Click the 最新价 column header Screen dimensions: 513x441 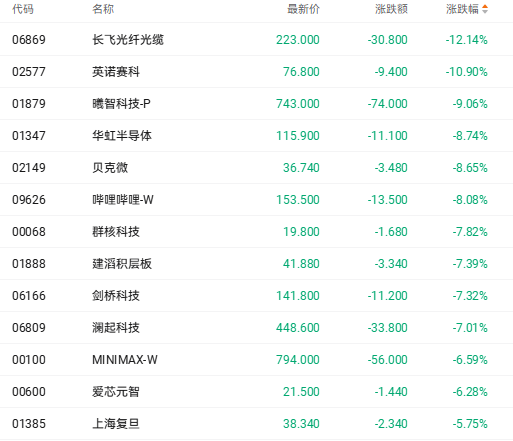click(x=303, y=9)
